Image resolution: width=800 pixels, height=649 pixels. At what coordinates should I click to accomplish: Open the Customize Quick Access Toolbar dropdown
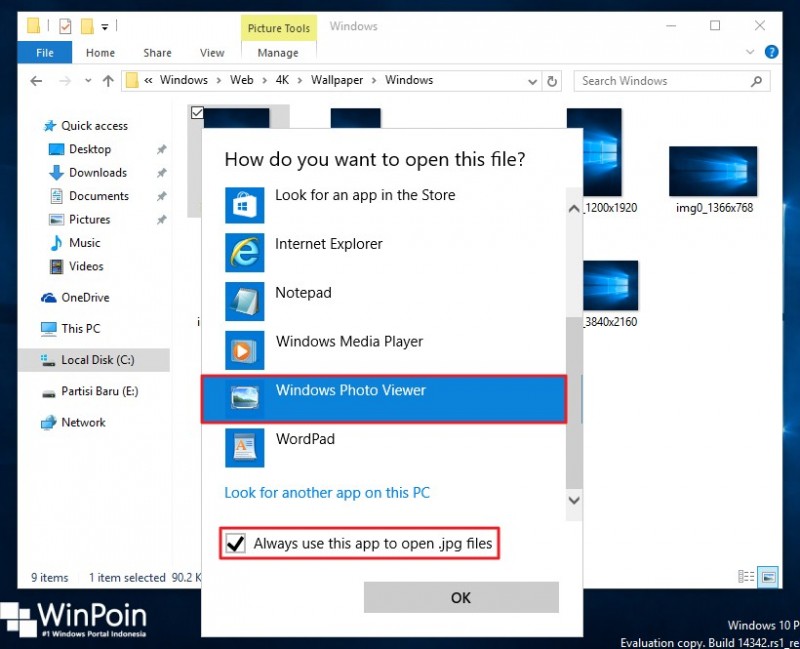tap(105, 27)
